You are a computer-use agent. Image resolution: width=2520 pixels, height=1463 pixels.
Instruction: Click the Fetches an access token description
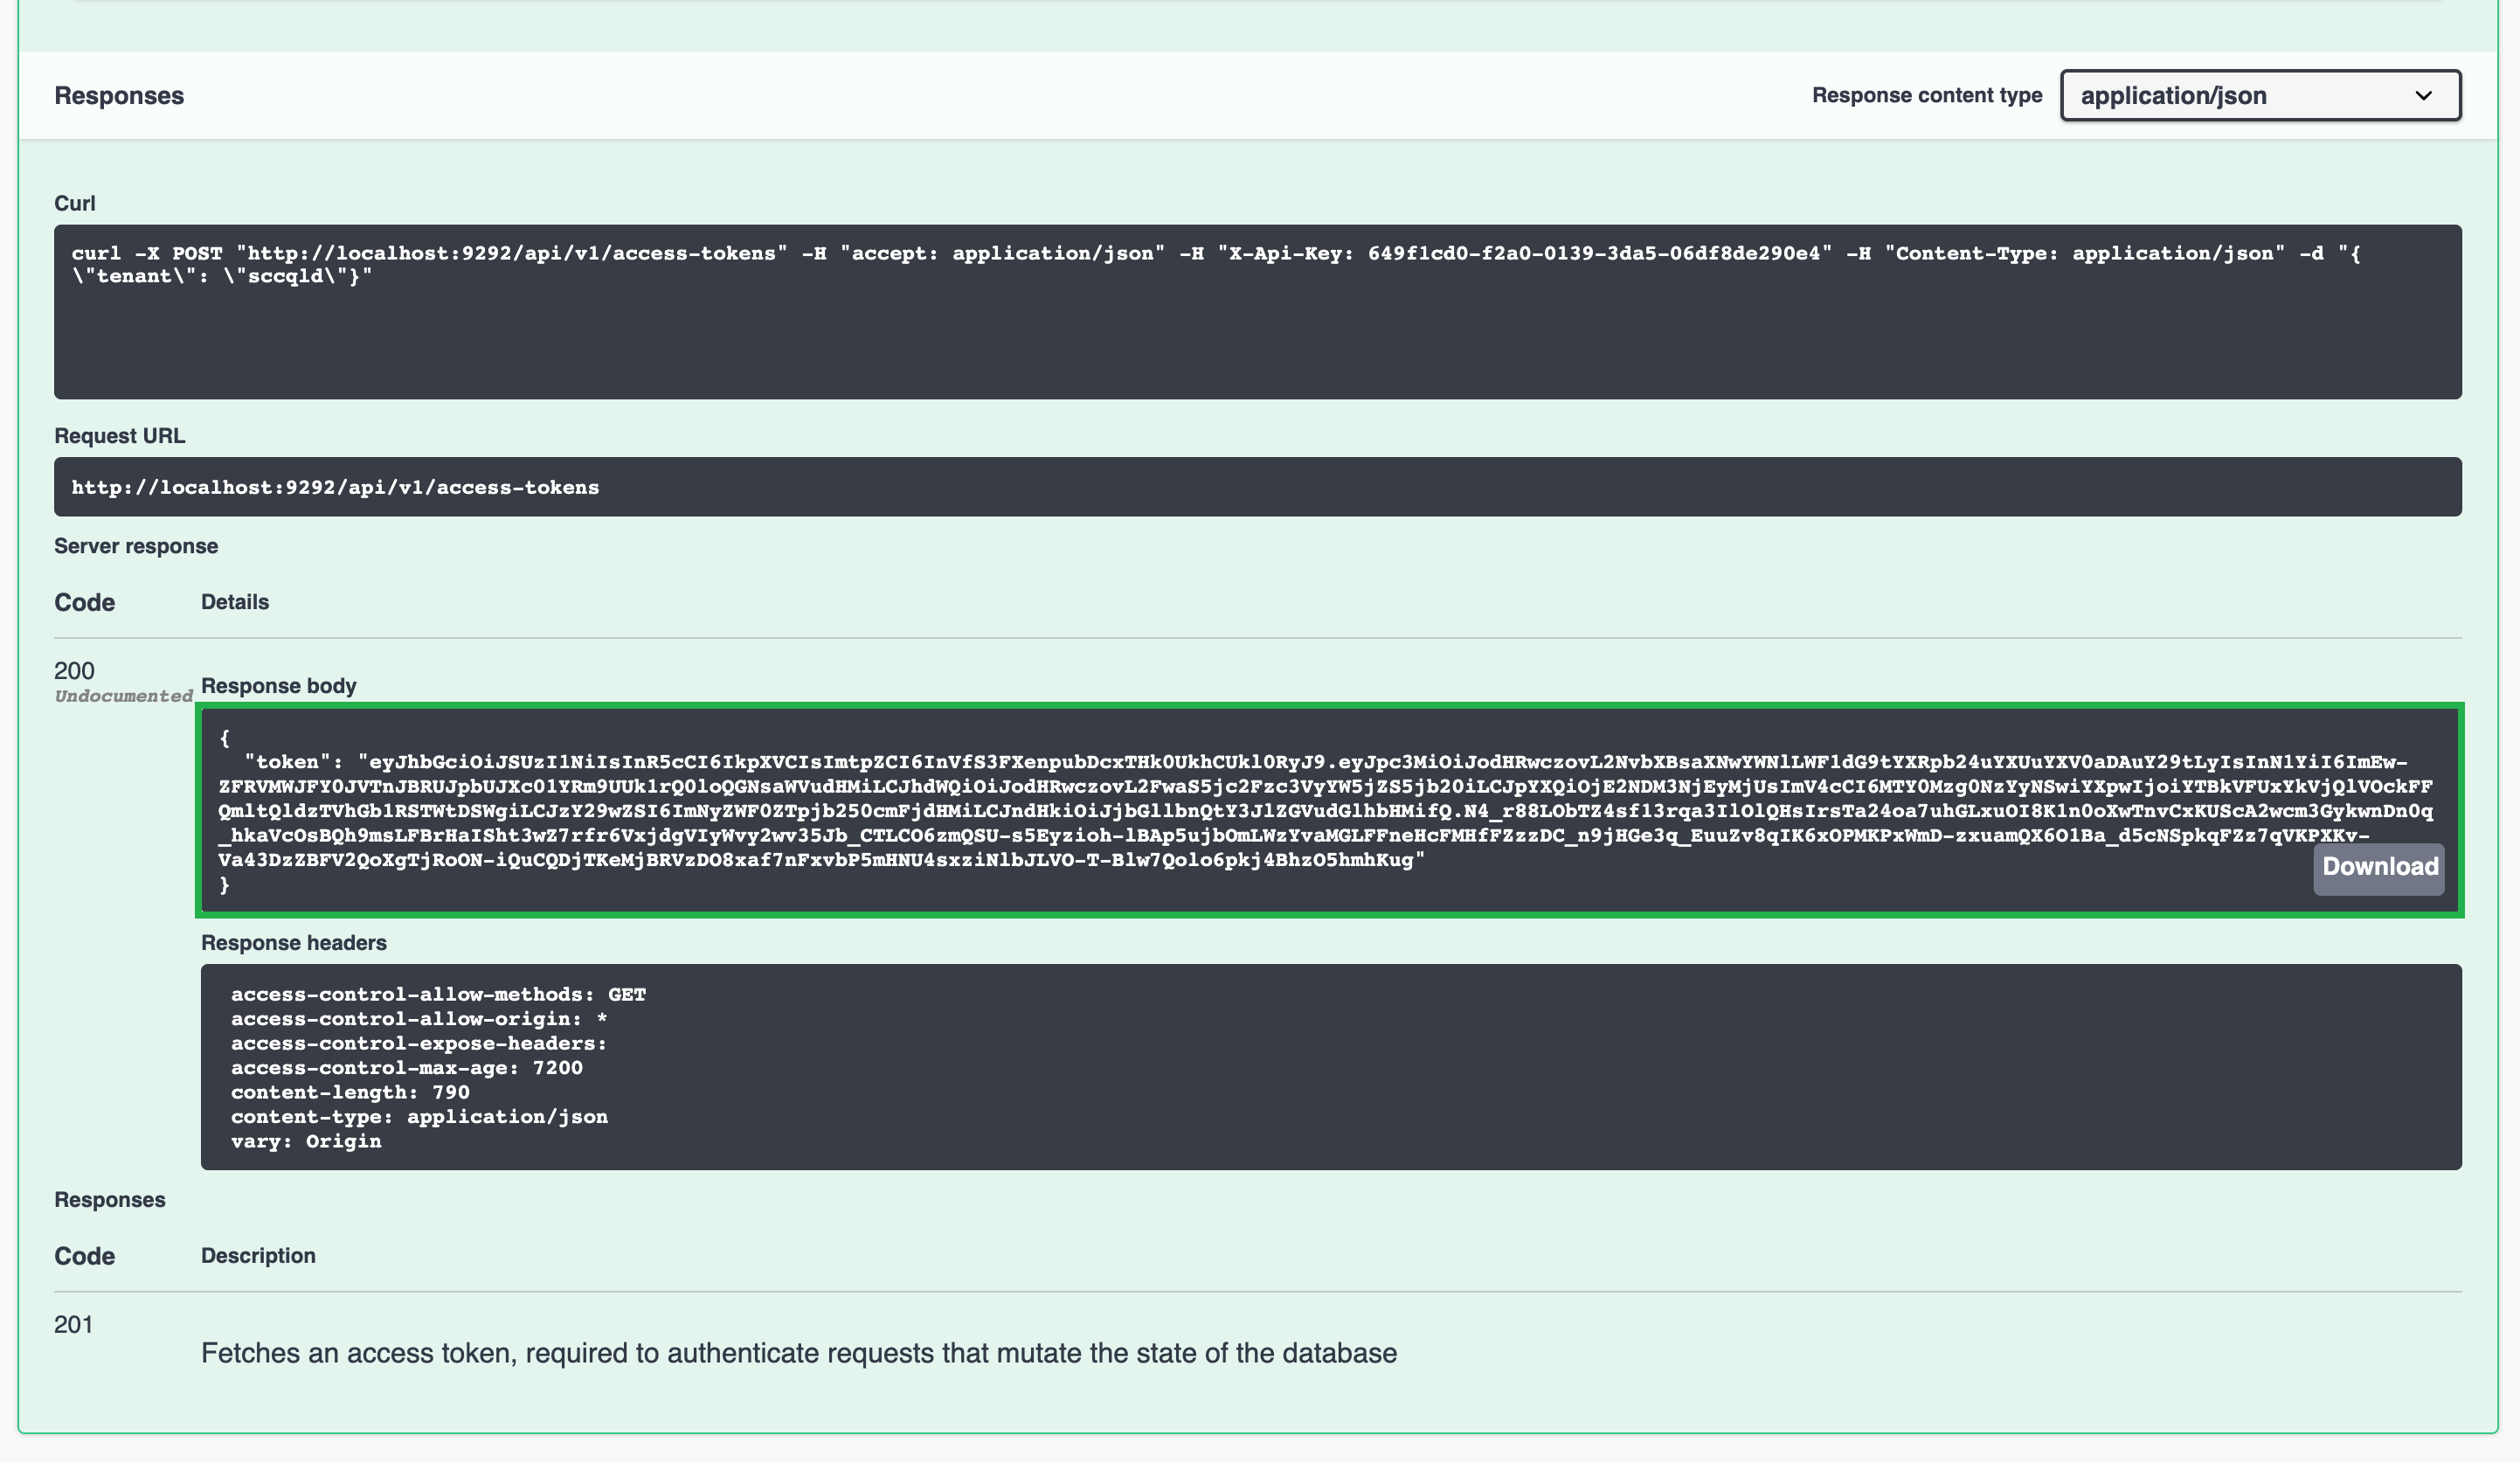coord(799,1353)
